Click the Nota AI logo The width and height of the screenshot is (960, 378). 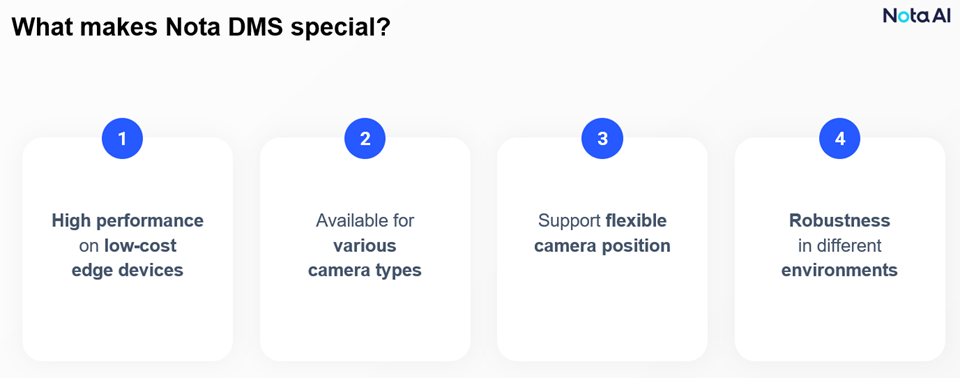click(x=916, y=15)
